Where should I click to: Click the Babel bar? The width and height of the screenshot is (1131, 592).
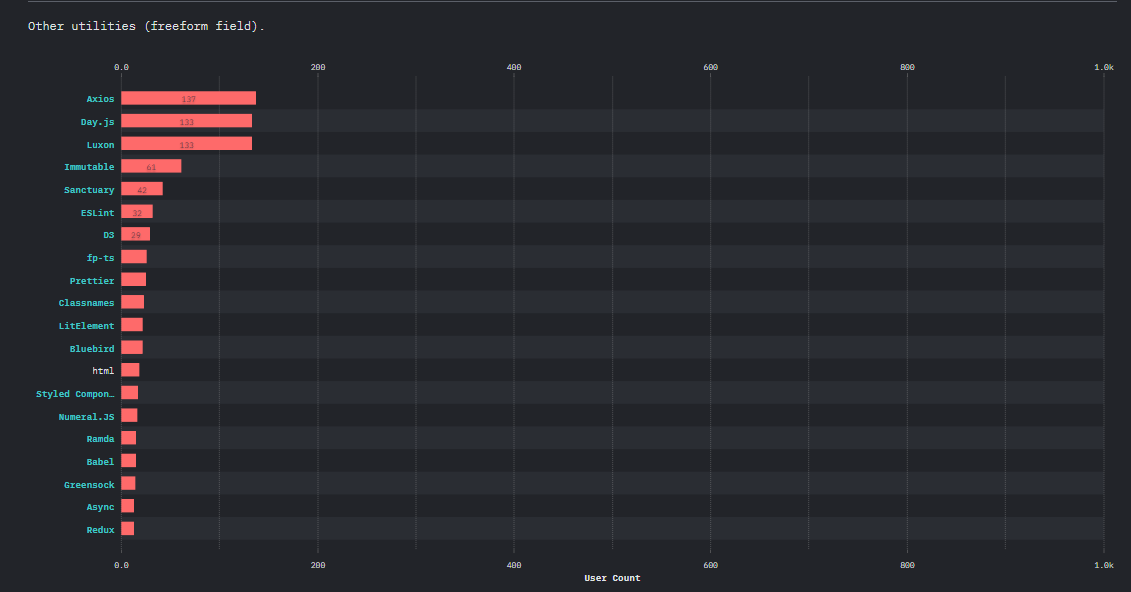128,461
